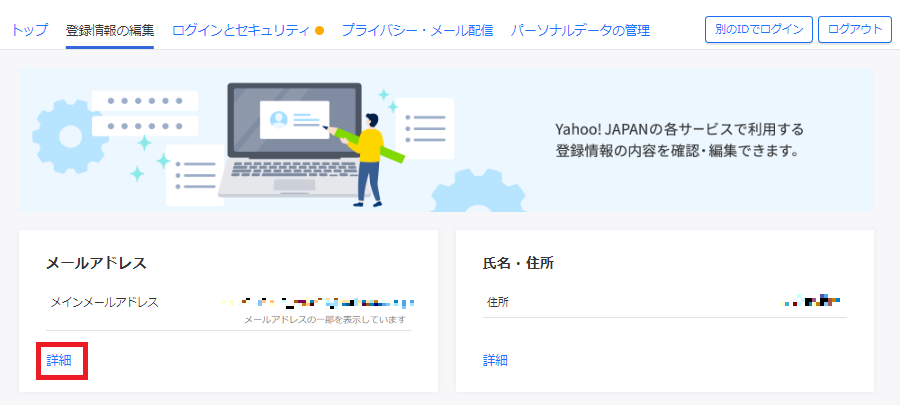Click the password dots card in banner

[144, 113]
